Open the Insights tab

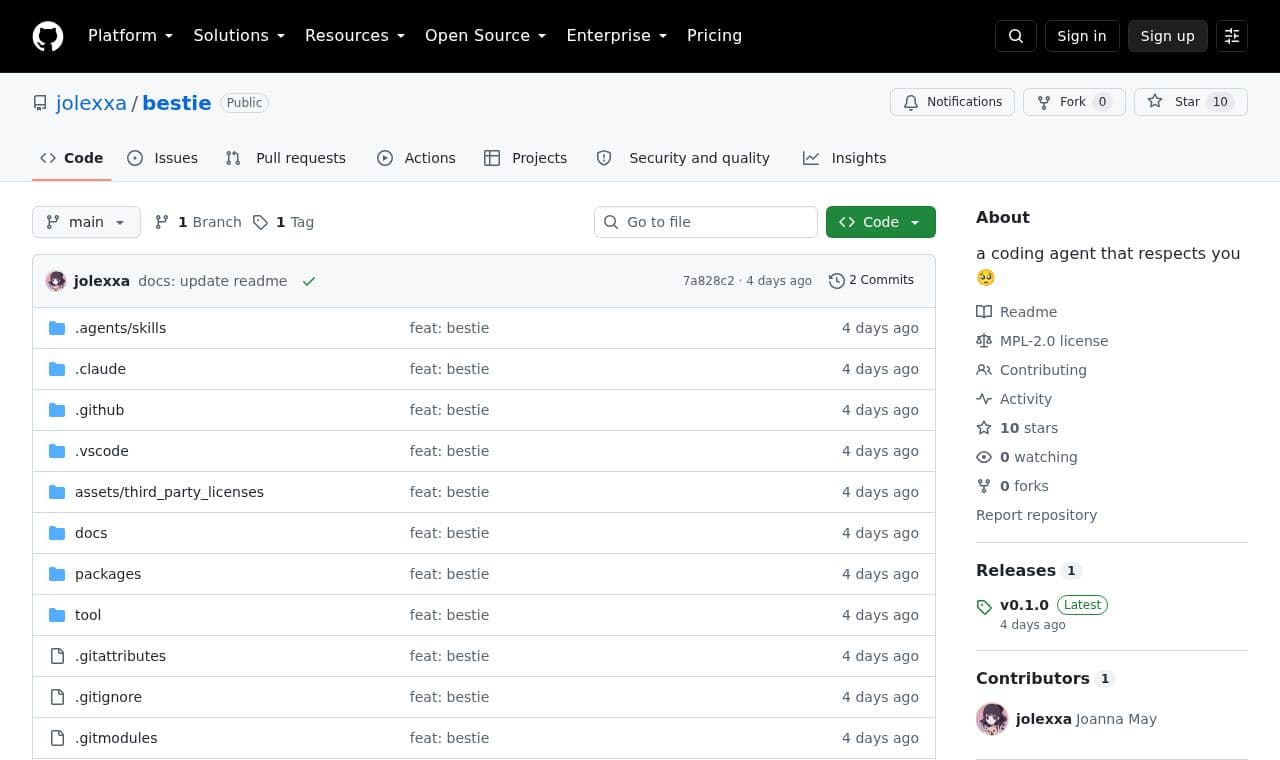(x=844, y=158)
